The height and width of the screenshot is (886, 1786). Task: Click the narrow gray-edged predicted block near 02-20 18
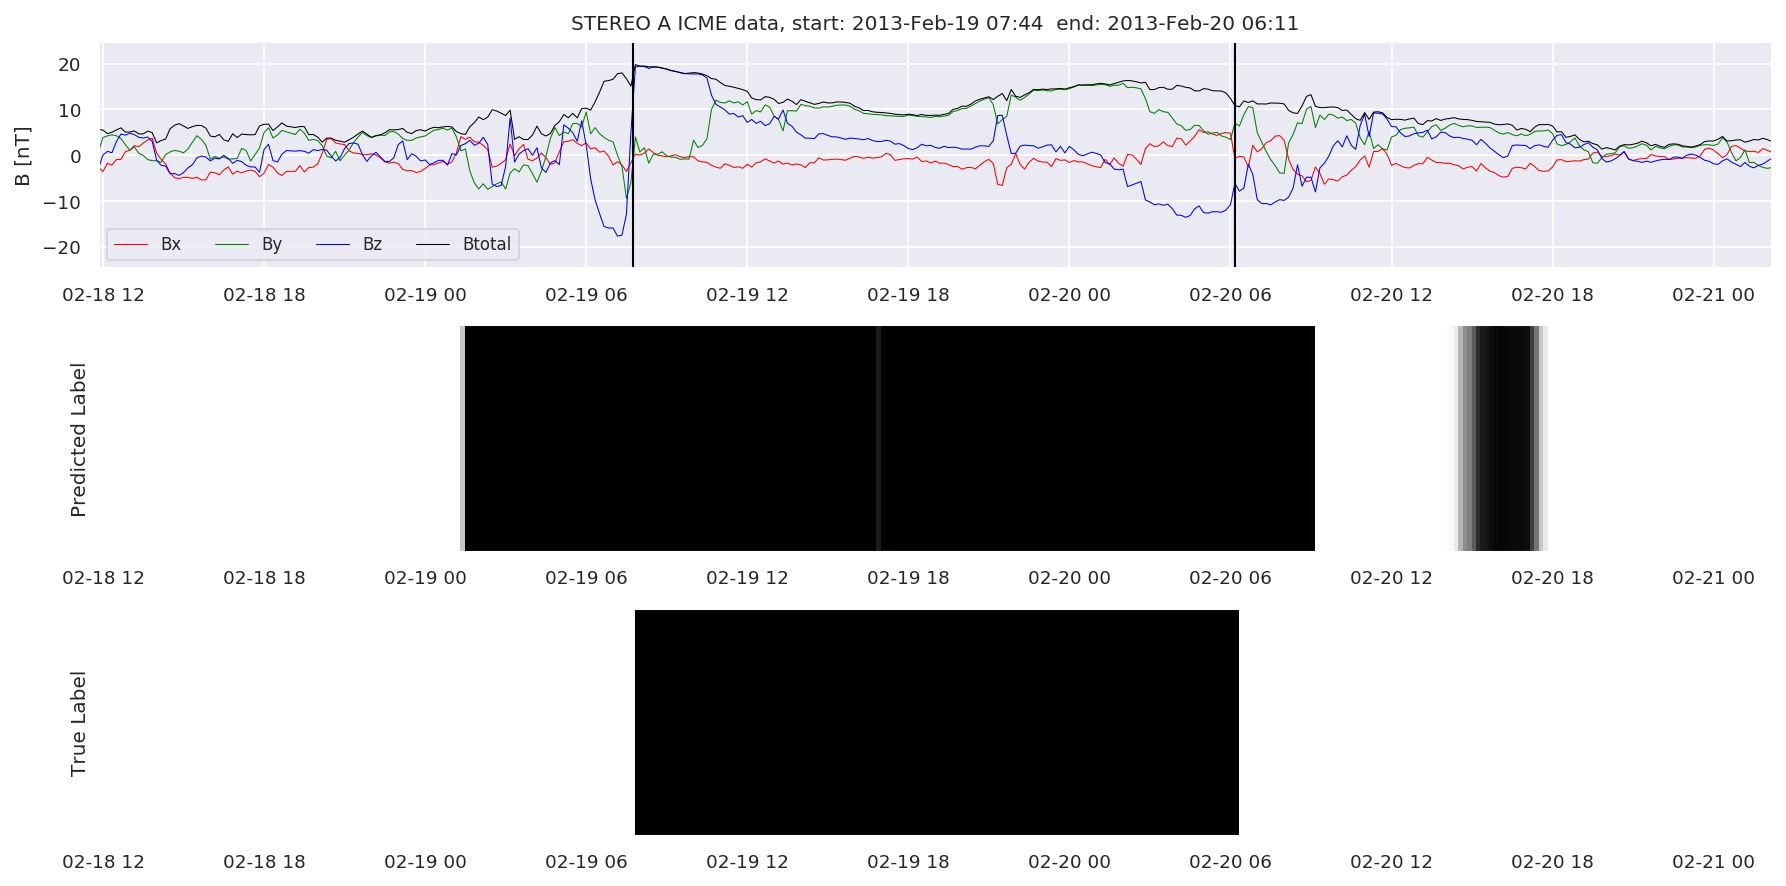point(1500,438)
